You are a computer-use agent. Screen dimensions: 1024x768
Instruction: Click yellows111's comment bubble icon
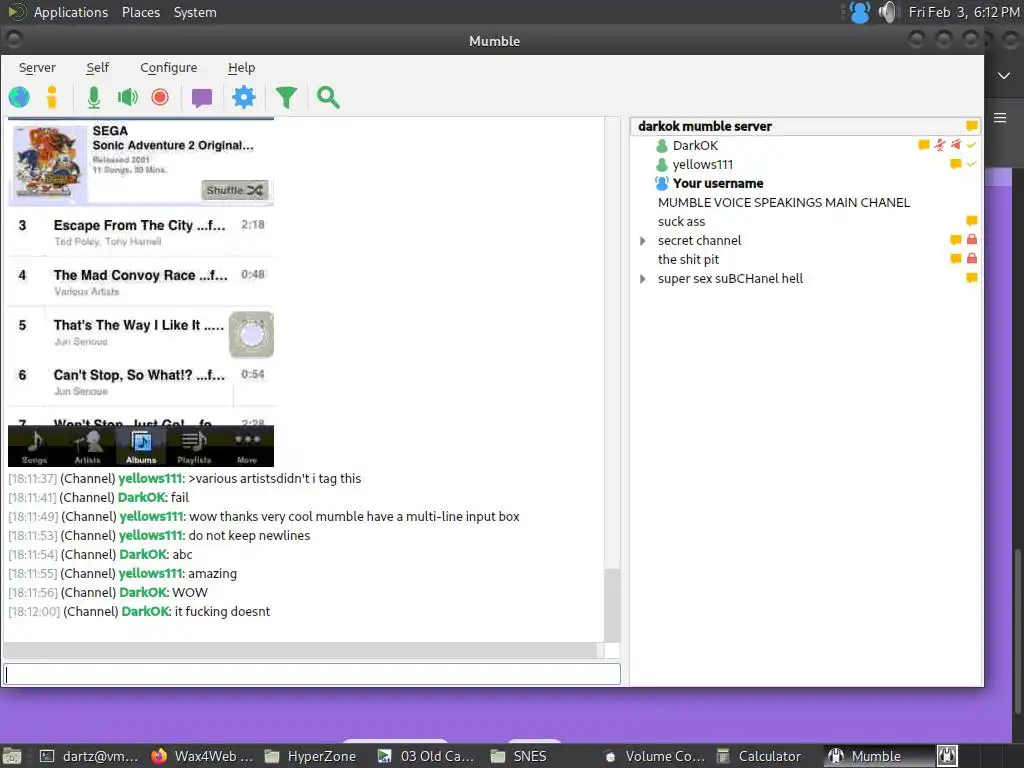(955, 164)
